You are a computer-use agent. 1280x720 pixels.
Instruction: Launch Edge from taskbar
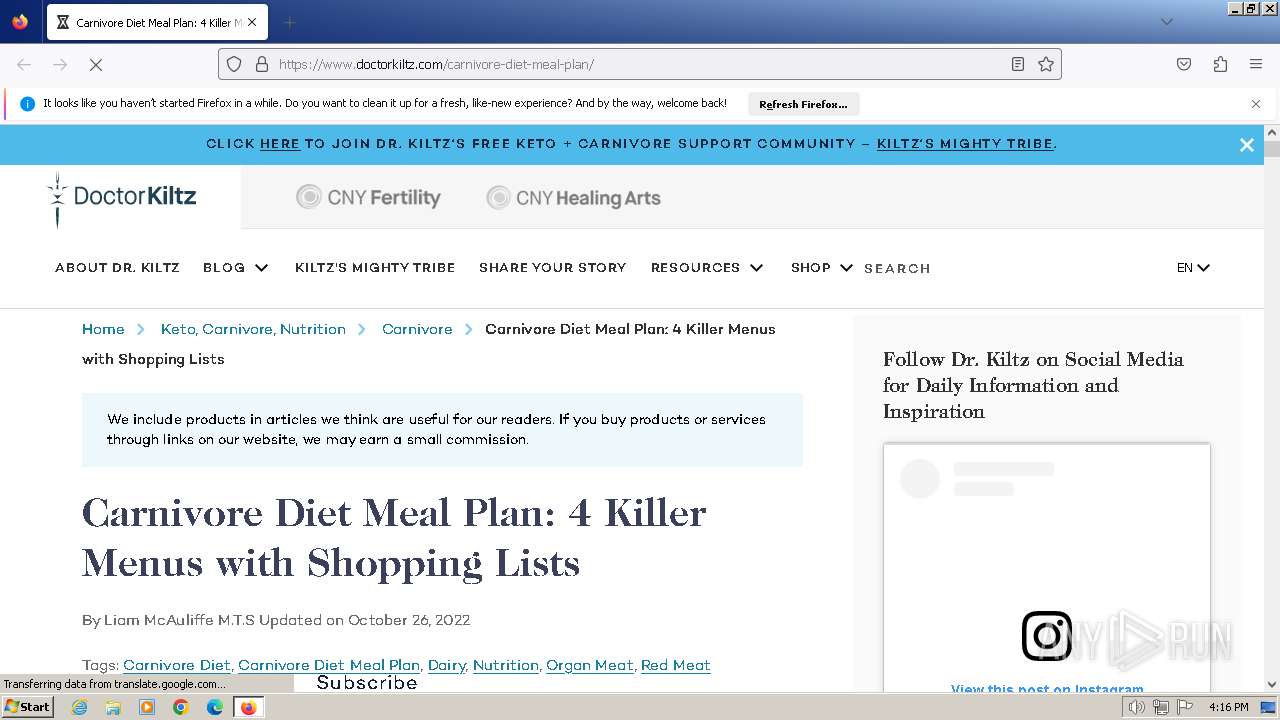(215, 707)
